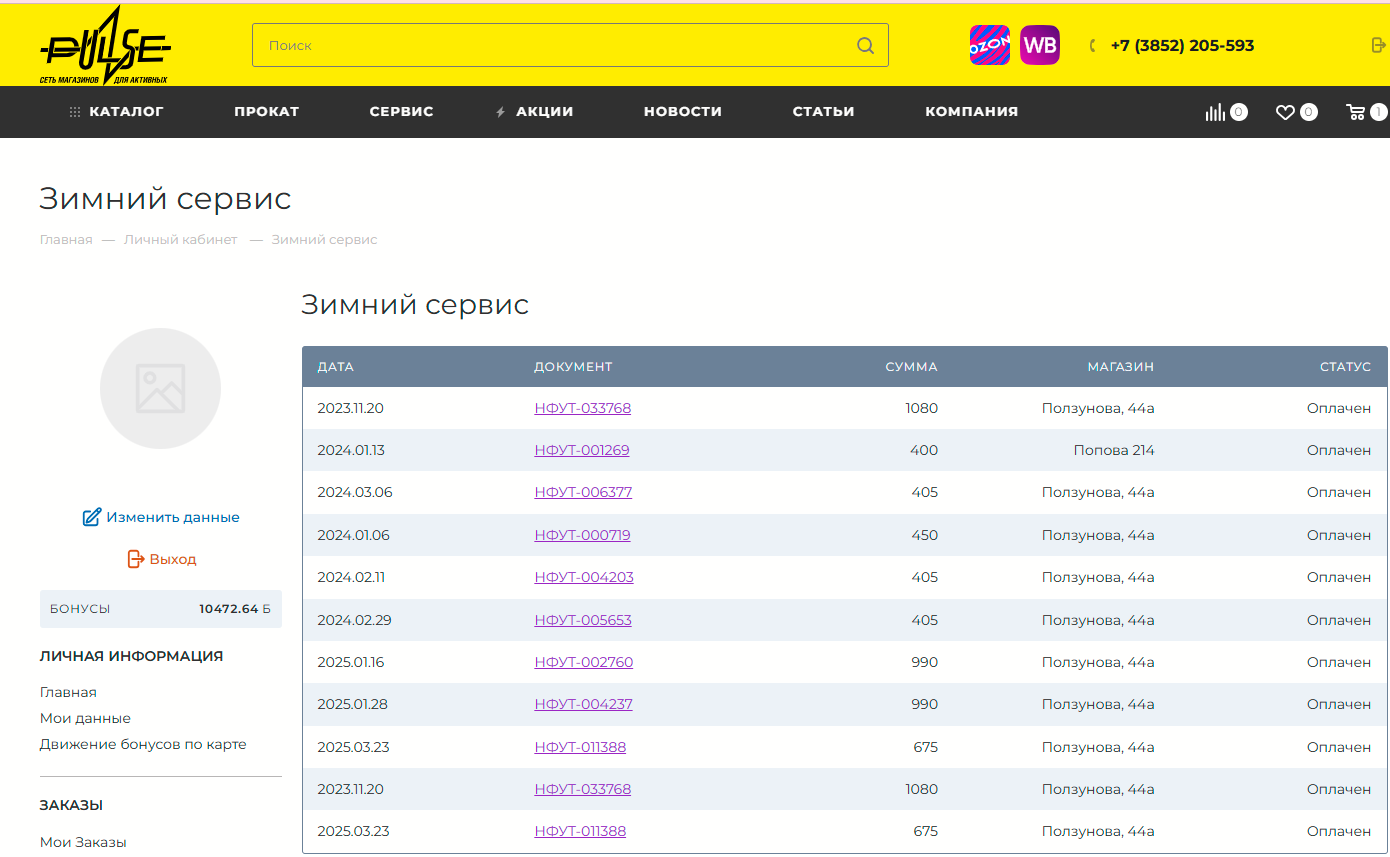1390x857 pixels.
Task: Click the Личный кабинет breadcrumb
Action: click(180, 240)
